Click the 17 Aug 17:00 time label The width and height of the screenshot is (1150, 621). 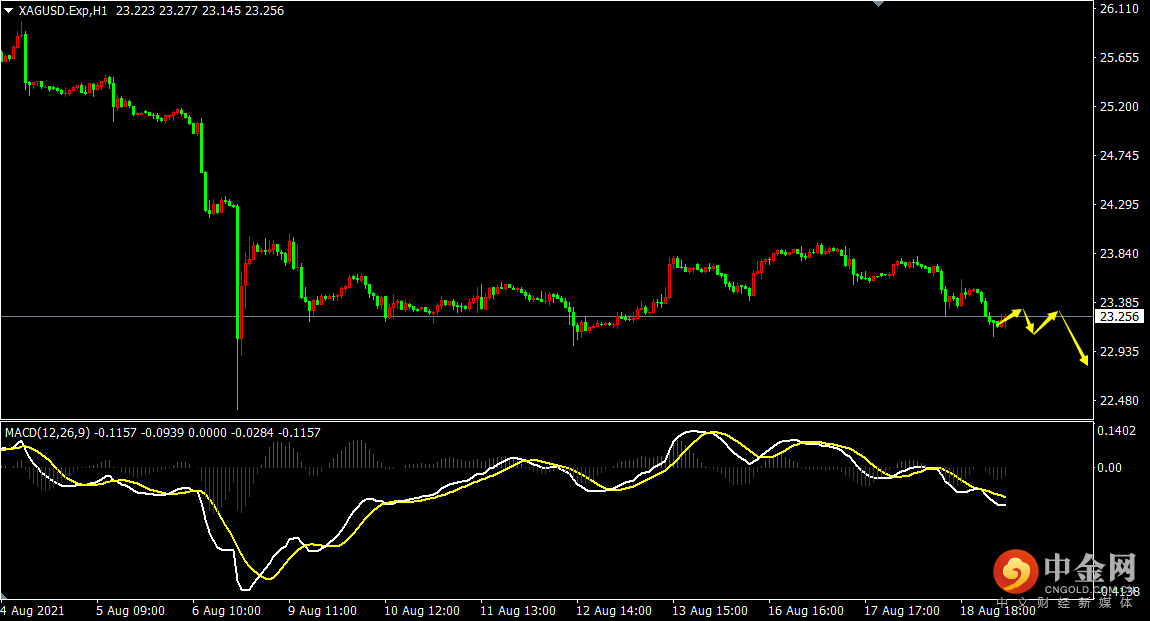point(902,611)
